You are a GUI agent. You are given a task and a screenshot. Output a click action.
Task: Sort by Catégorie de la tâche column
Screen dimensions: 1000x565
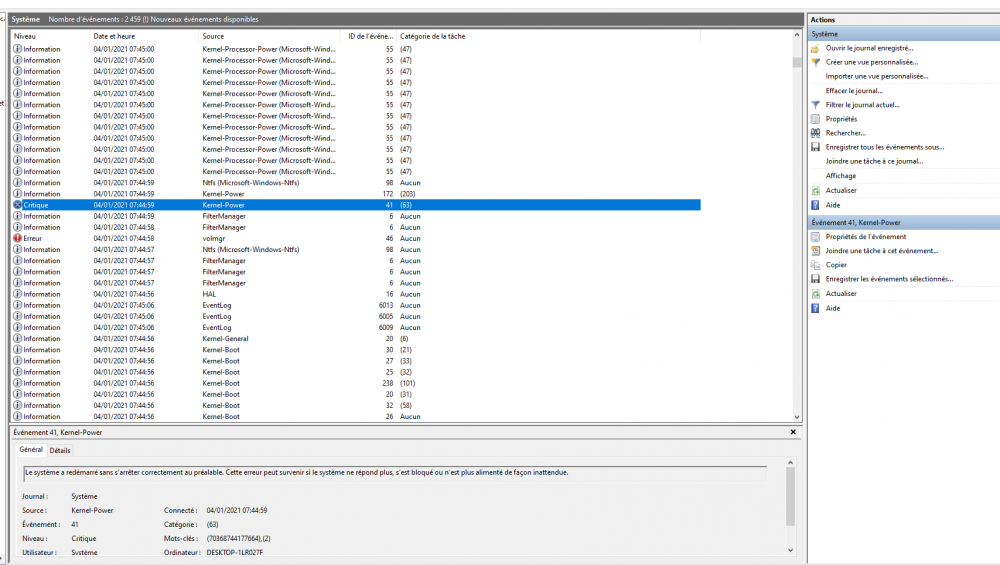click(x=548, y=36)
